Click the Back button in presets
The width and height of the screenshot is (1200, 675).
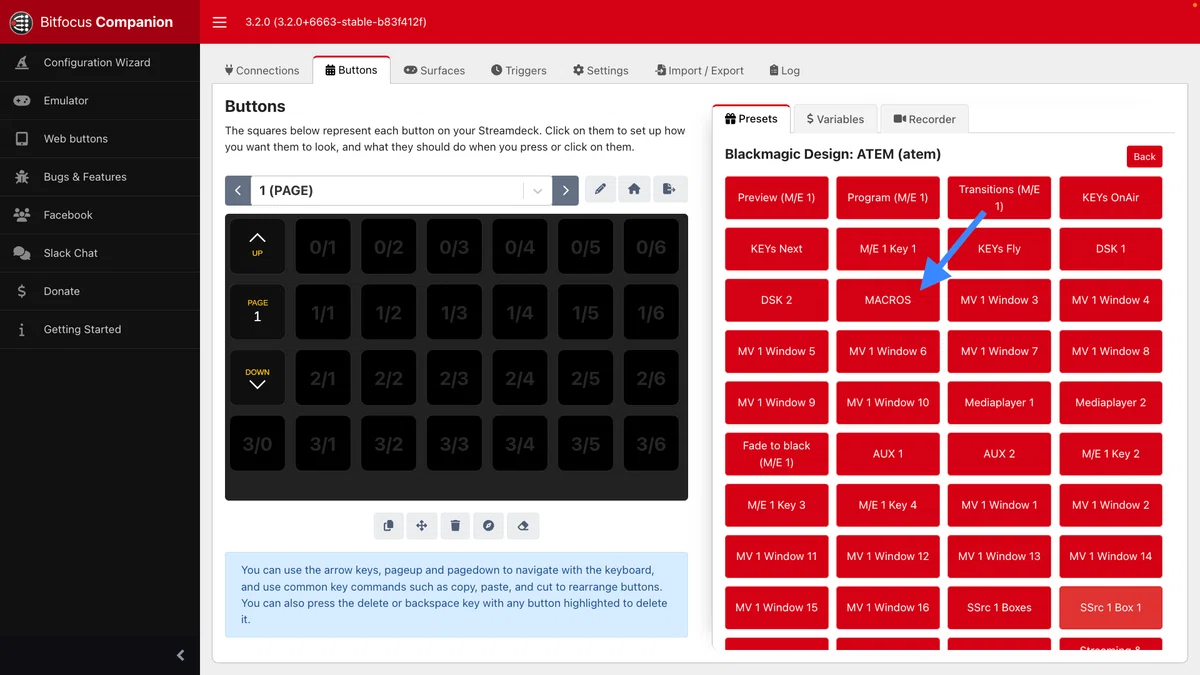click(x=1144, y=156)
